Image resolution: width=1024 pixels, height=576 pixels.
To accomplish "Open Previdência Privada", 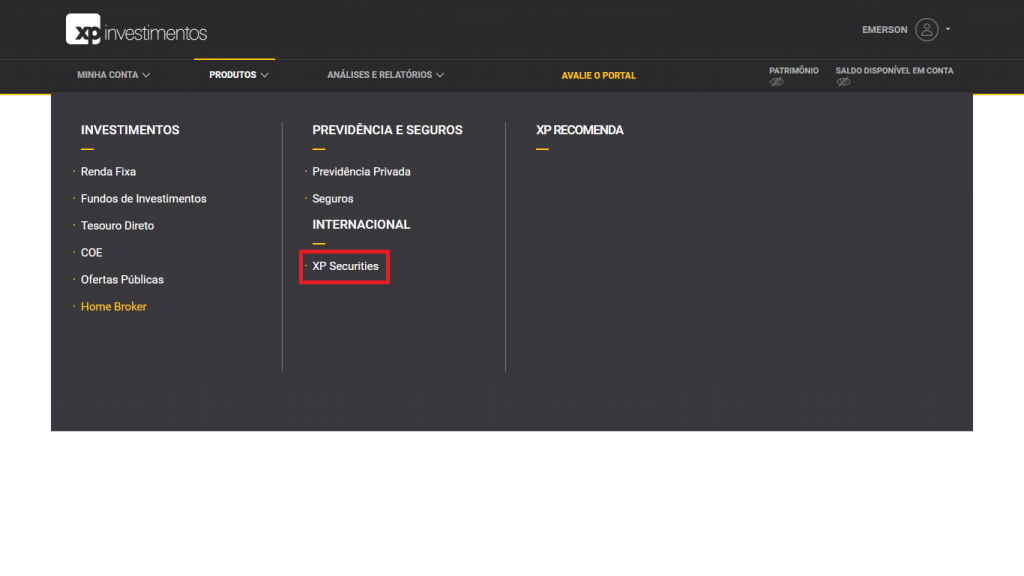I will [x=363, y=171].
